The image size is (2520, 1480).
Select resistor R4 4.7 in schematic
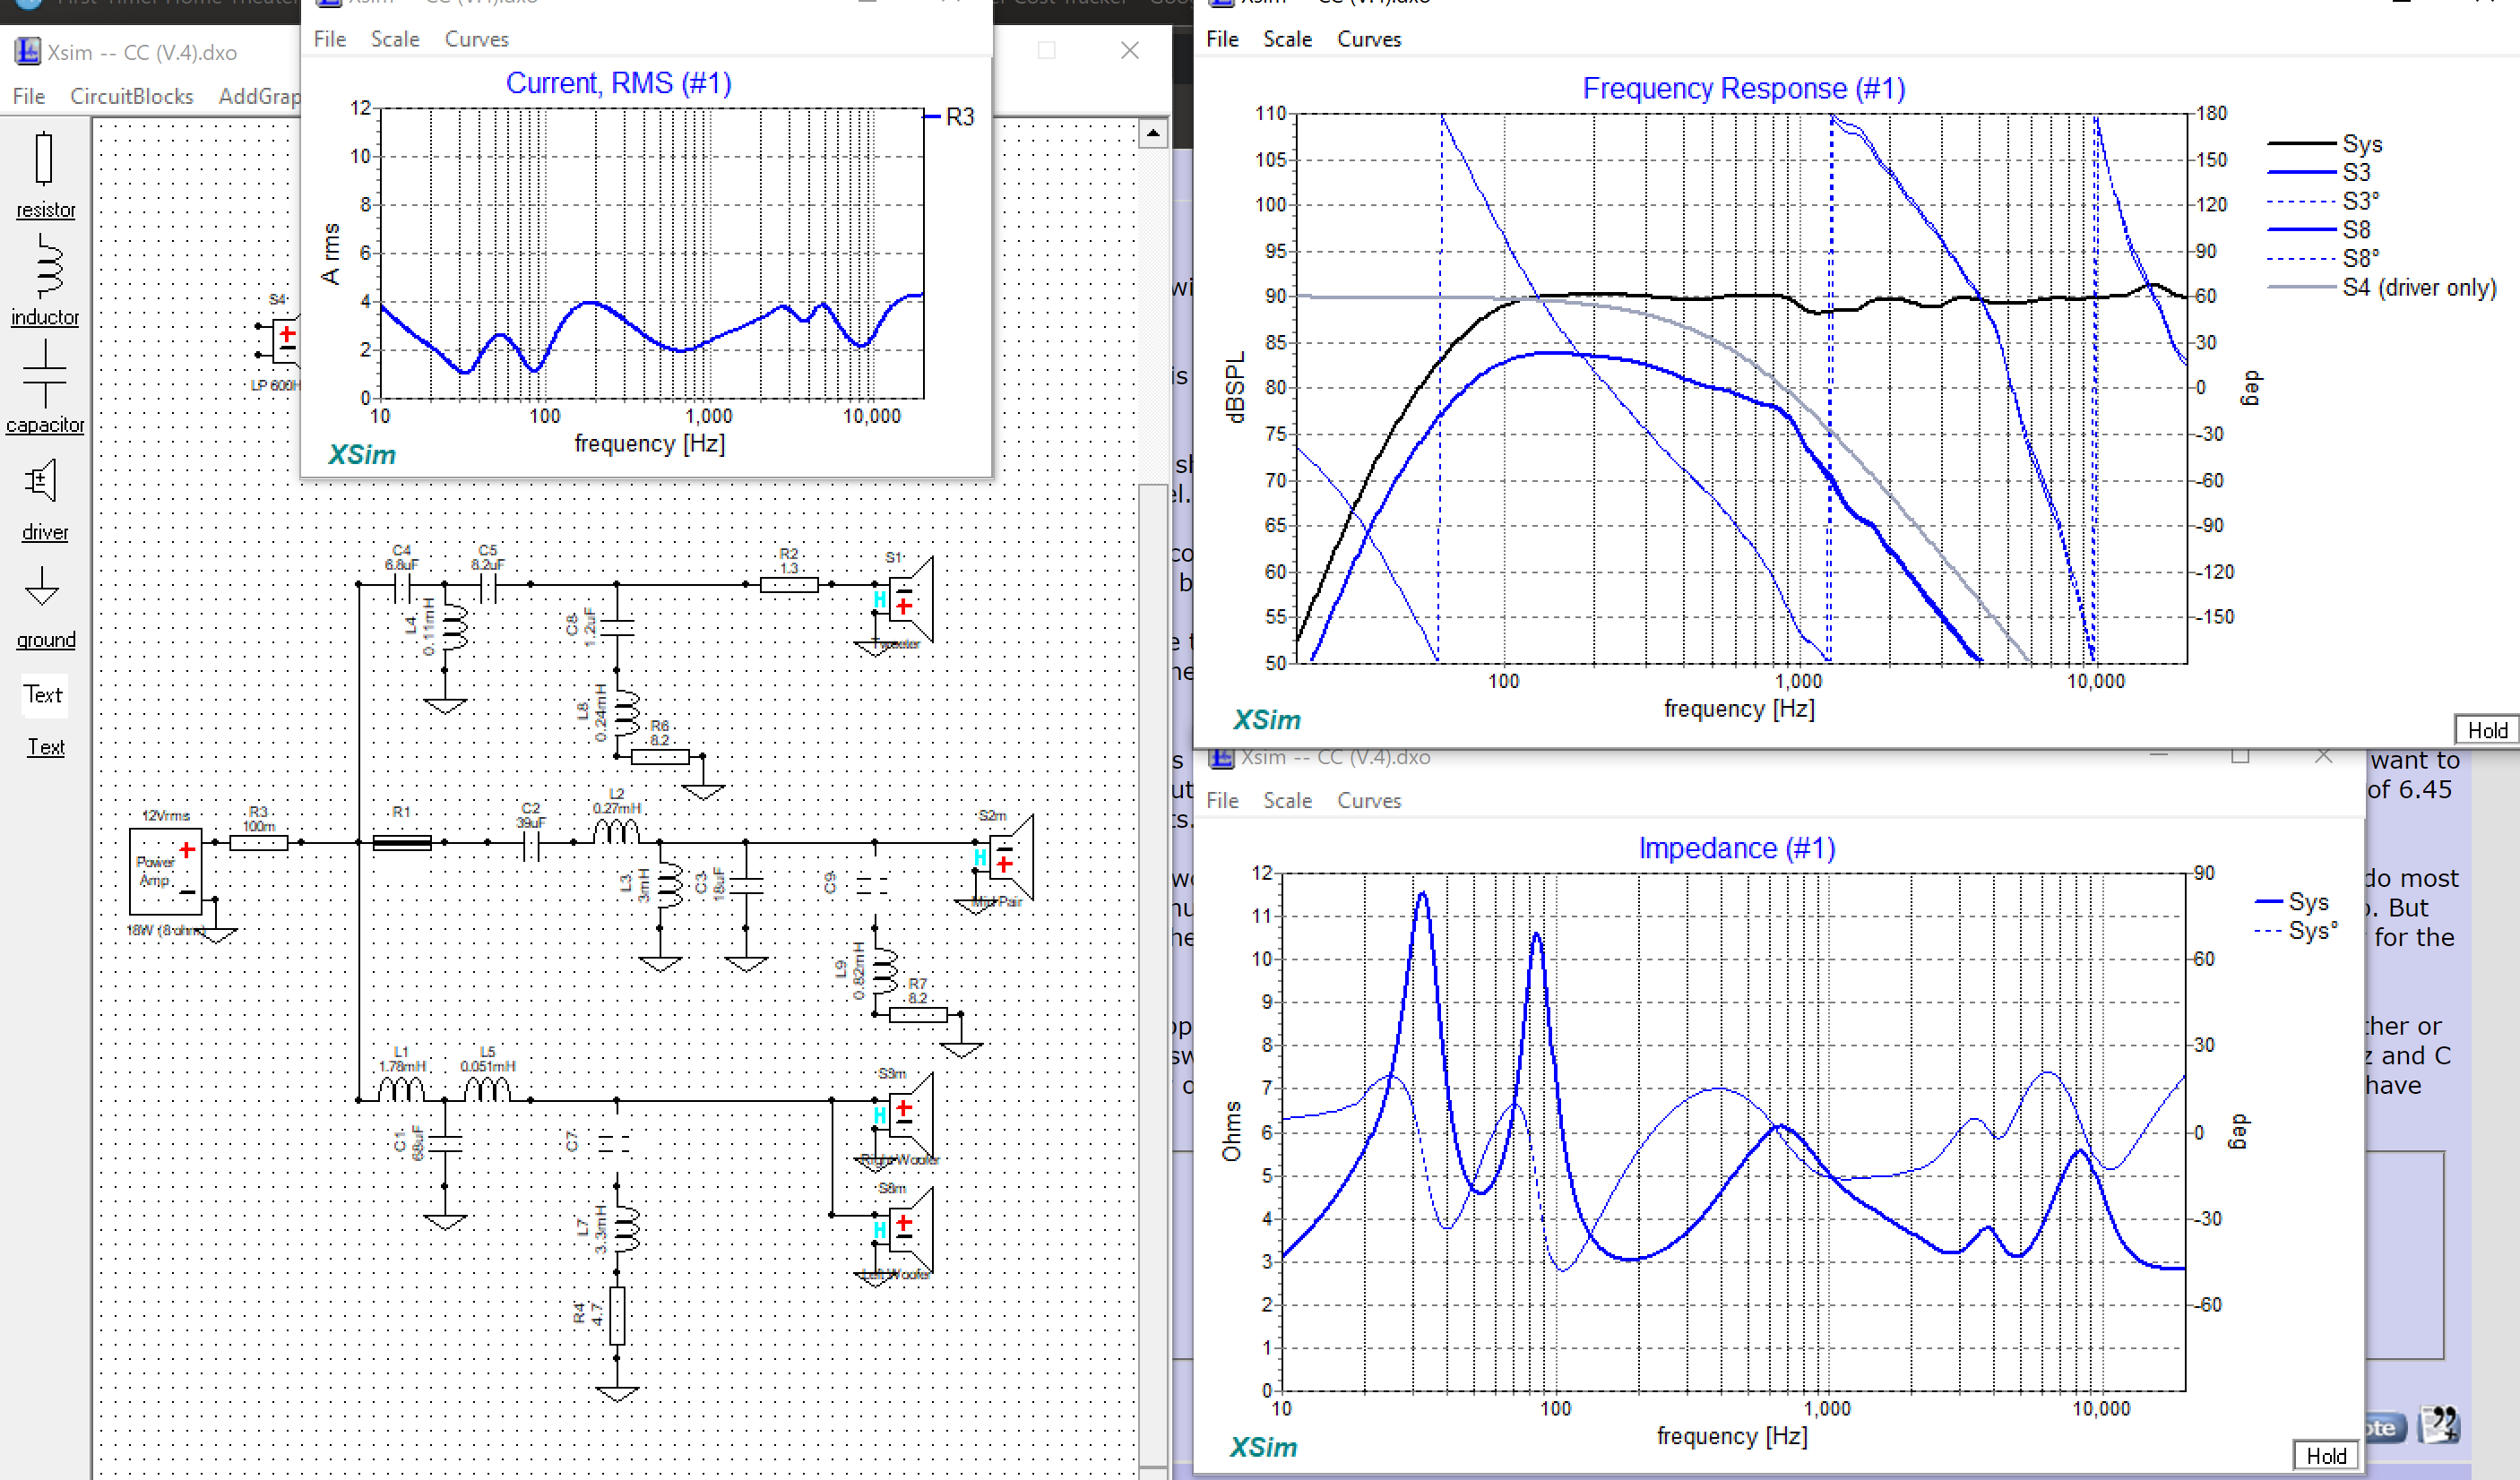tap(617, 1315)
